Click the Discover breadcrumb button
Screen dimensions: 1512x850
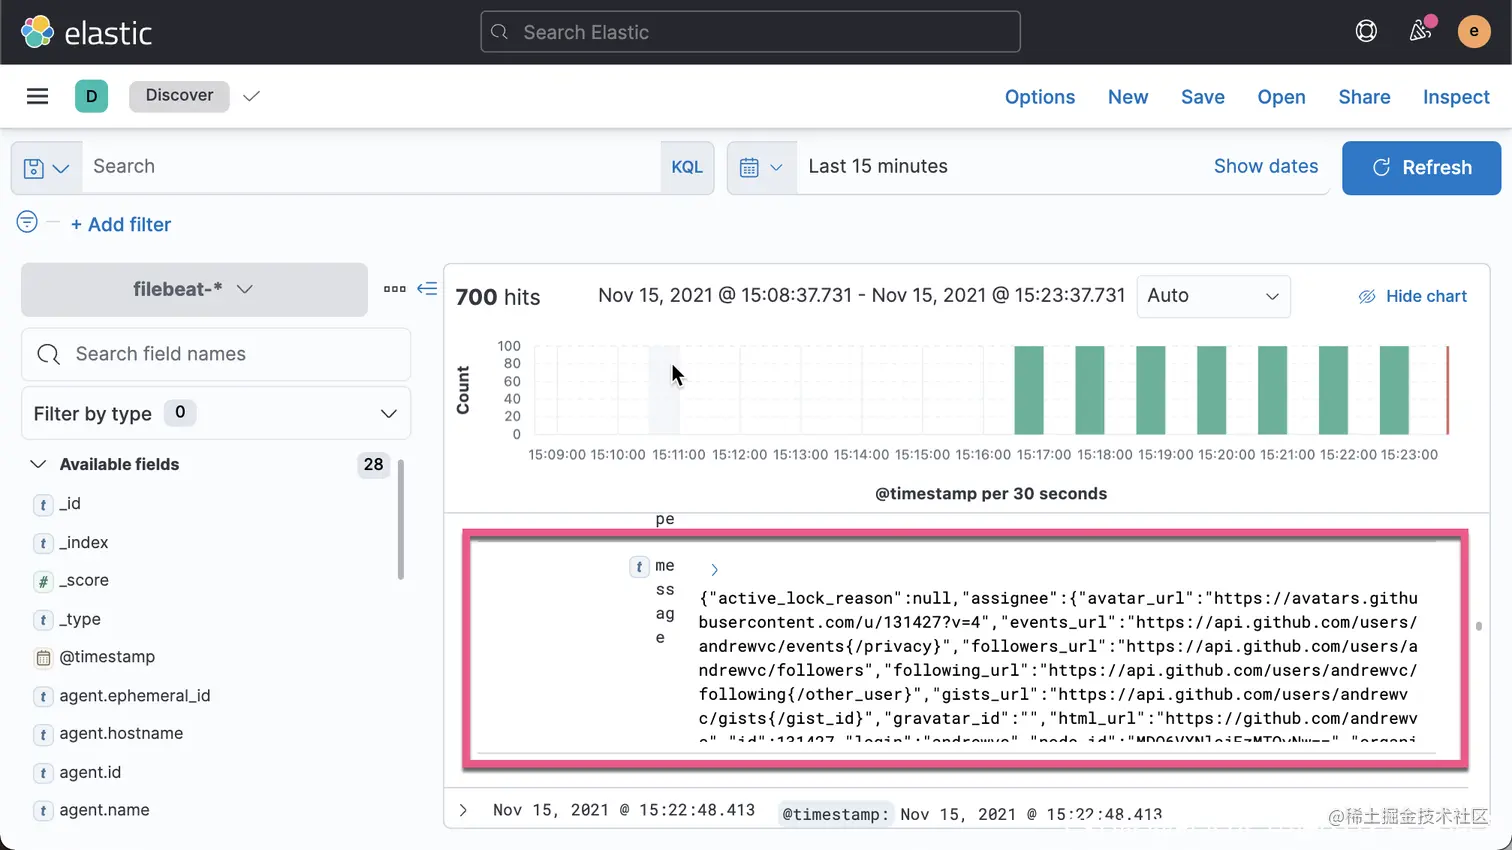179,96
